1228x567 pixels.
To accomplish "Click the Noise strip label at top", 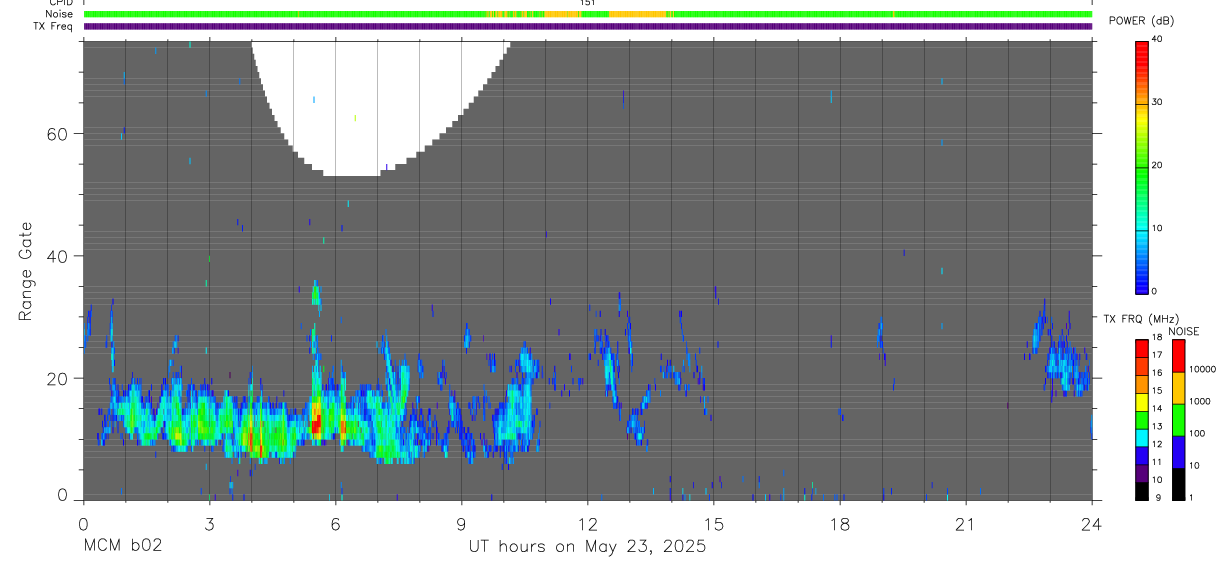I will [x=59, y=14].
